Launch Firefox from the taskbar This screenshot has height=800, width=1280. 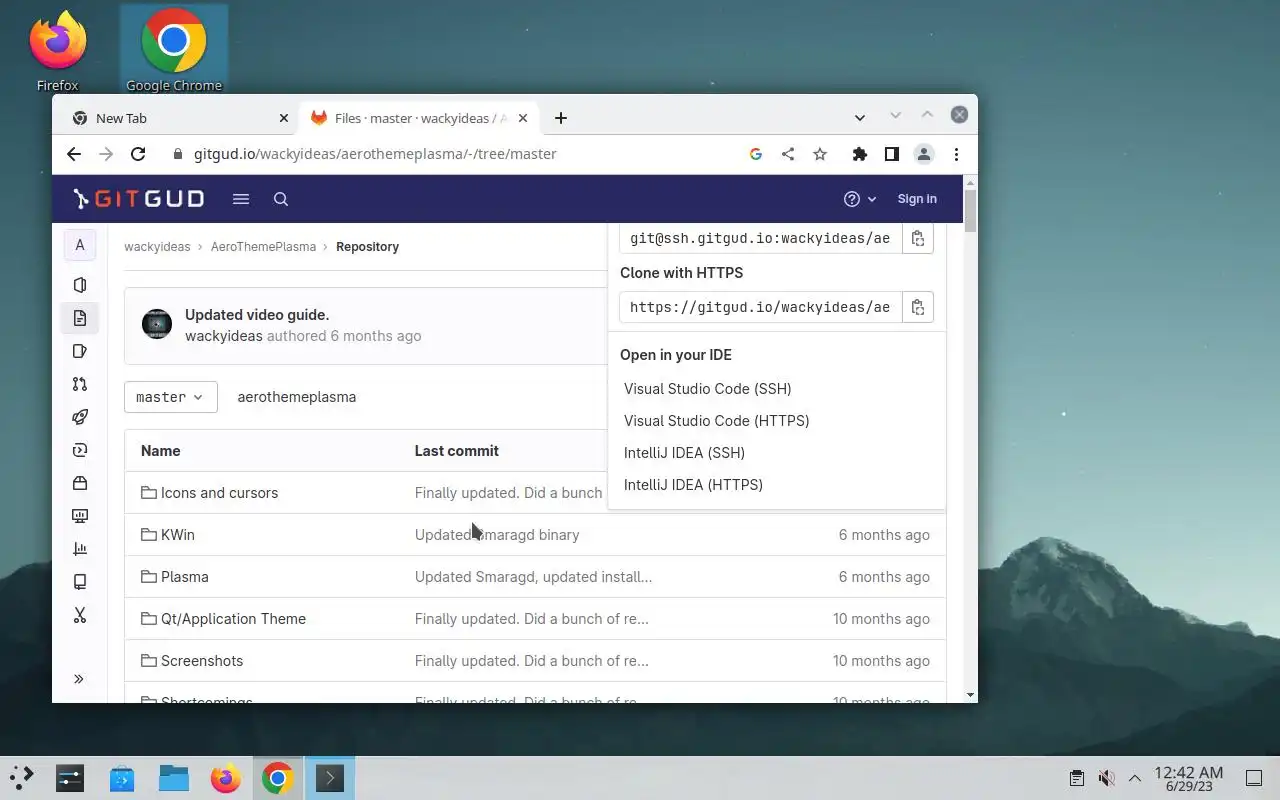pyautogui.click(x=226, y=778)
